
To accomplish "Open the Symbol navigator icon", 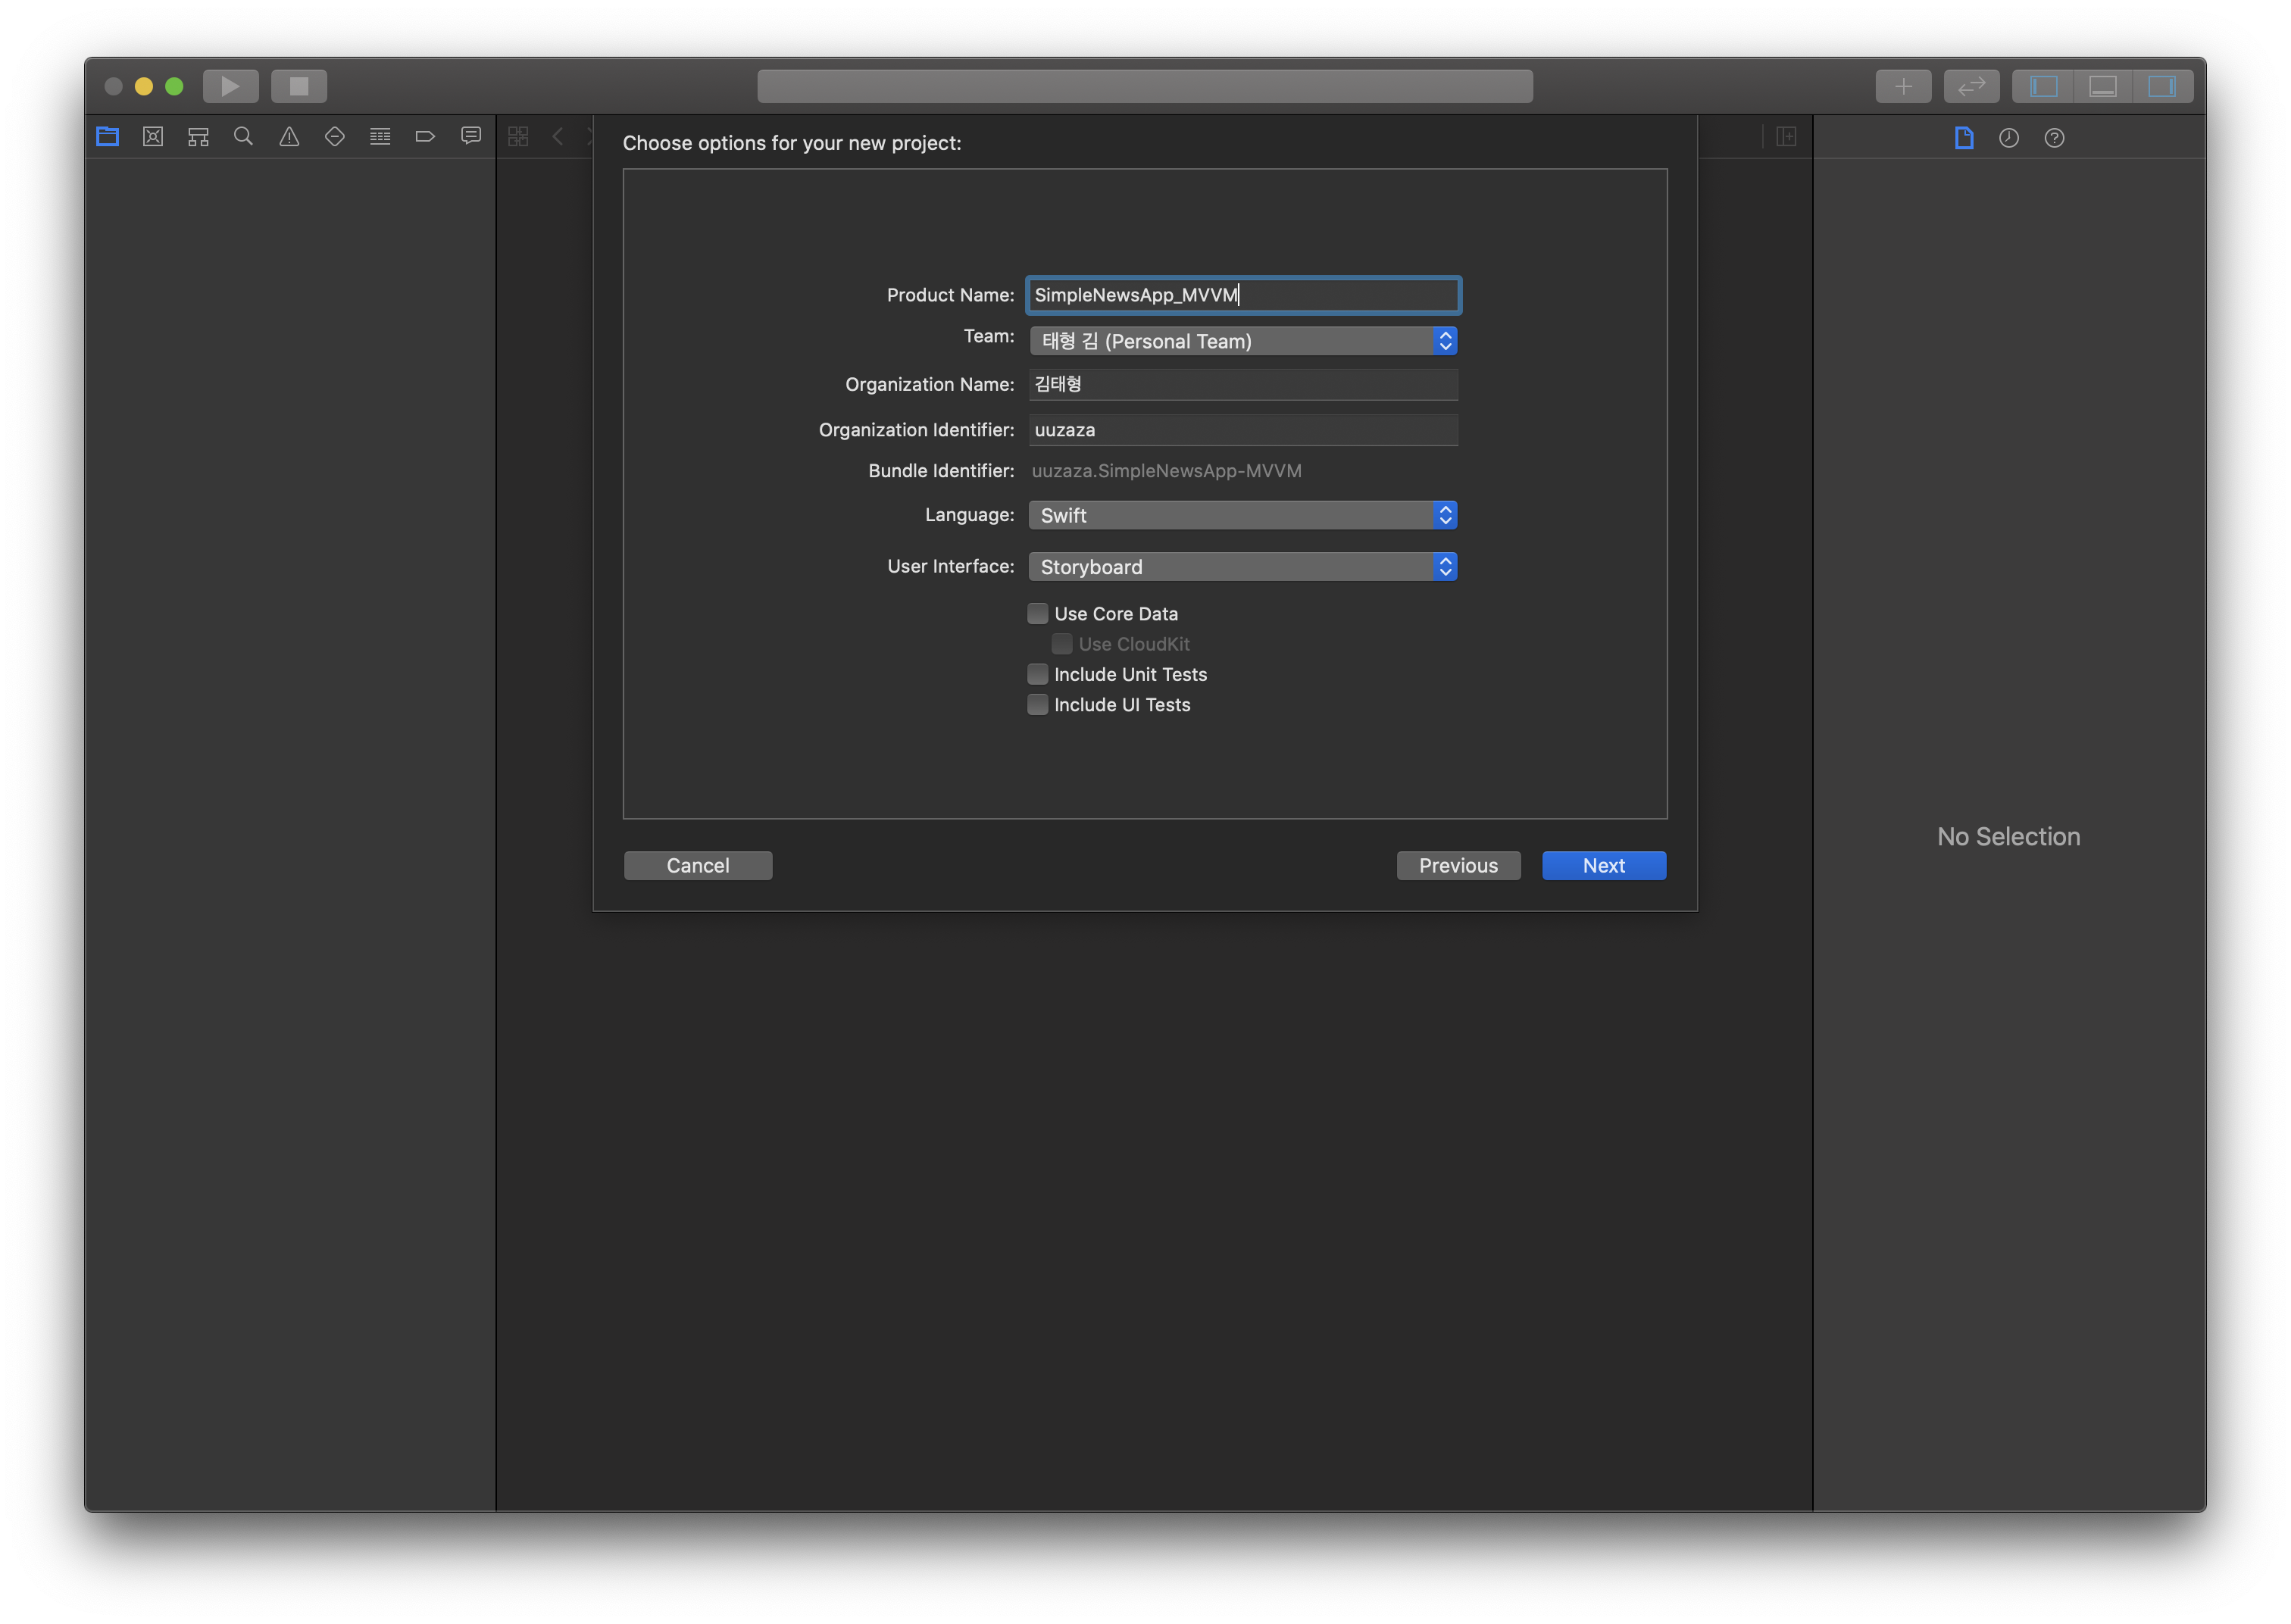I will click(198, 137).
